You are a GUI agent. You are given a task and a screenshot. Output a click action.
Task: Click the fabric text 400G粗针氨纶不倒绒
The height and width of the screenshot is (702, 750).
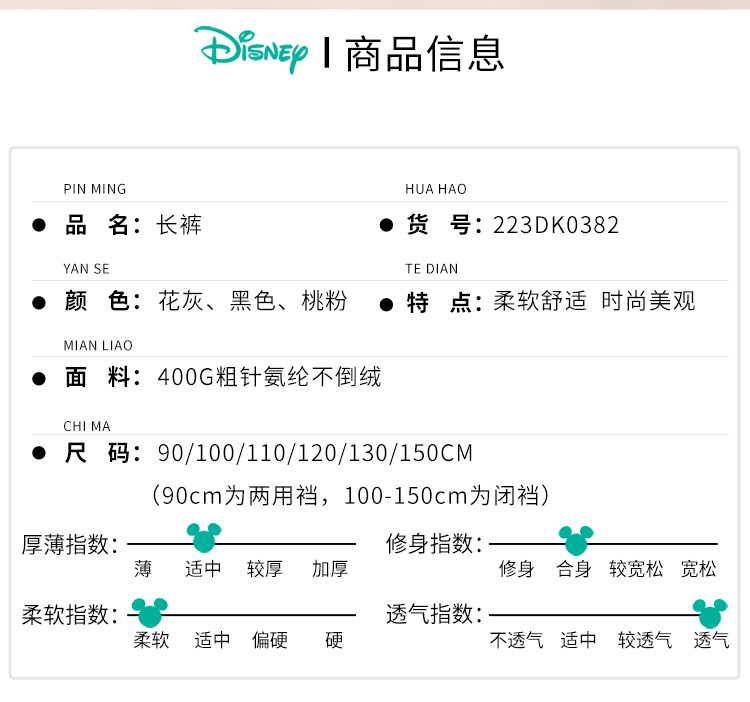coord(270,378)
